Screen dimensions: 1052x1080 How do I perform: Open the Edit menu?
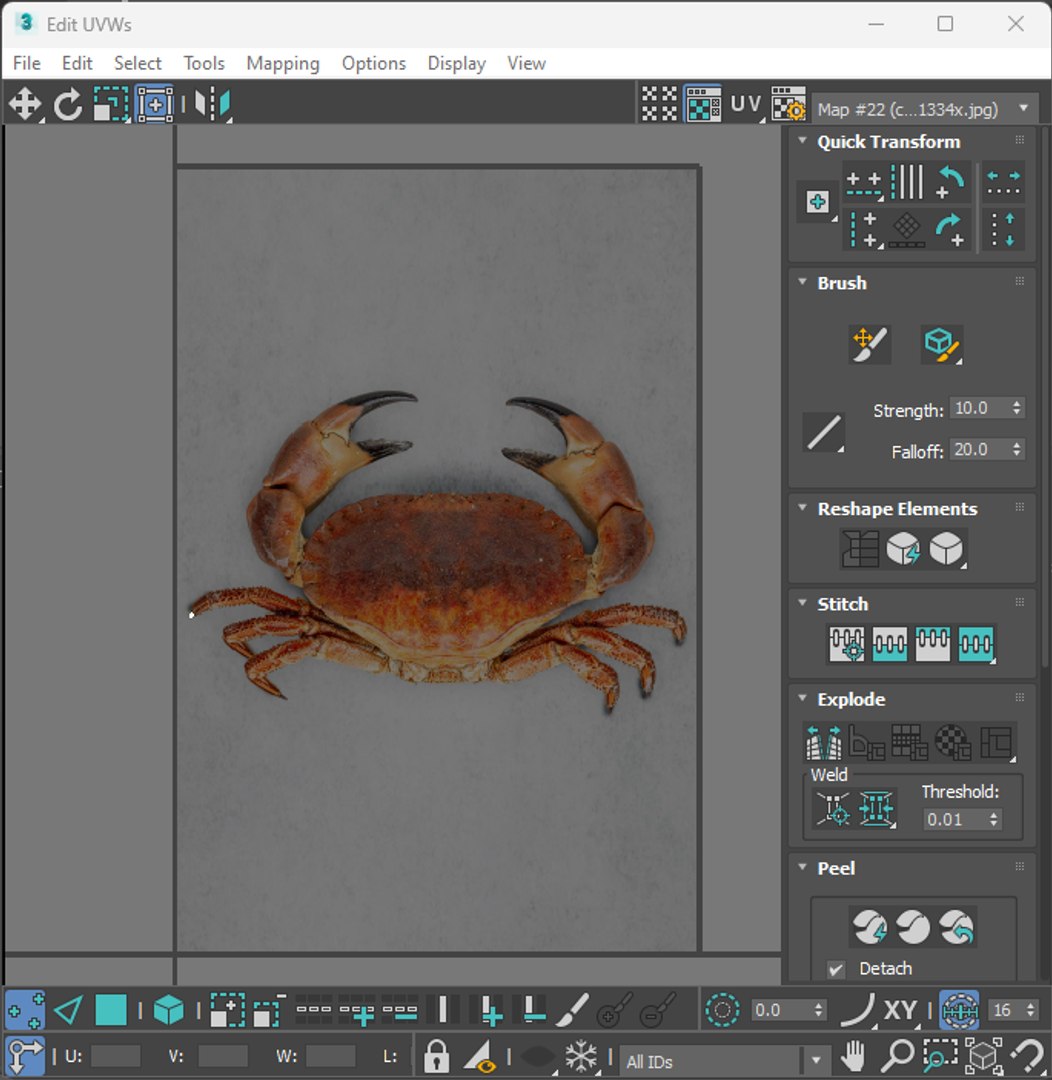76,63
